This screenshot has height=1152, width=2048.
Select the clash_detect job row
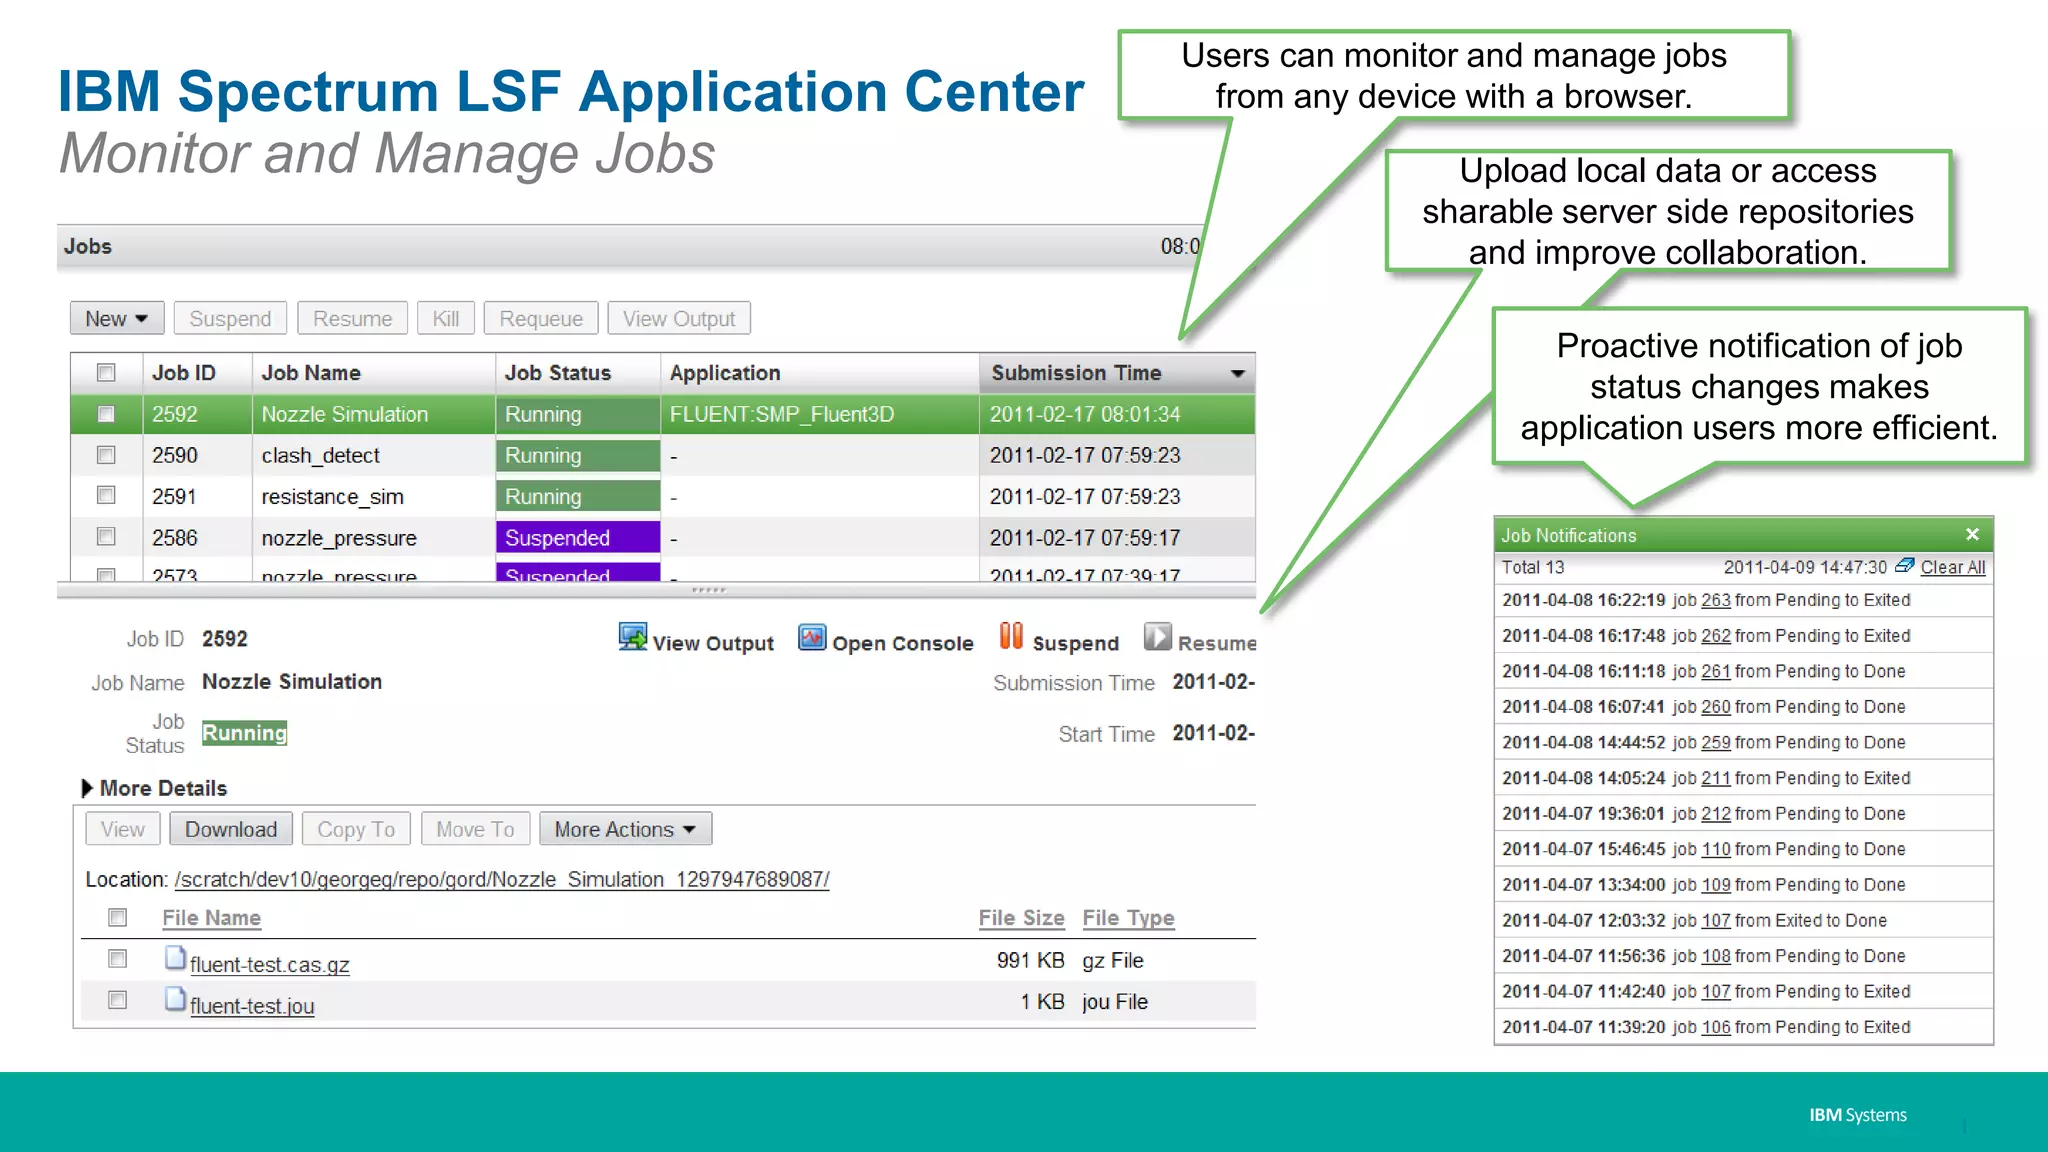pos(663,455)
